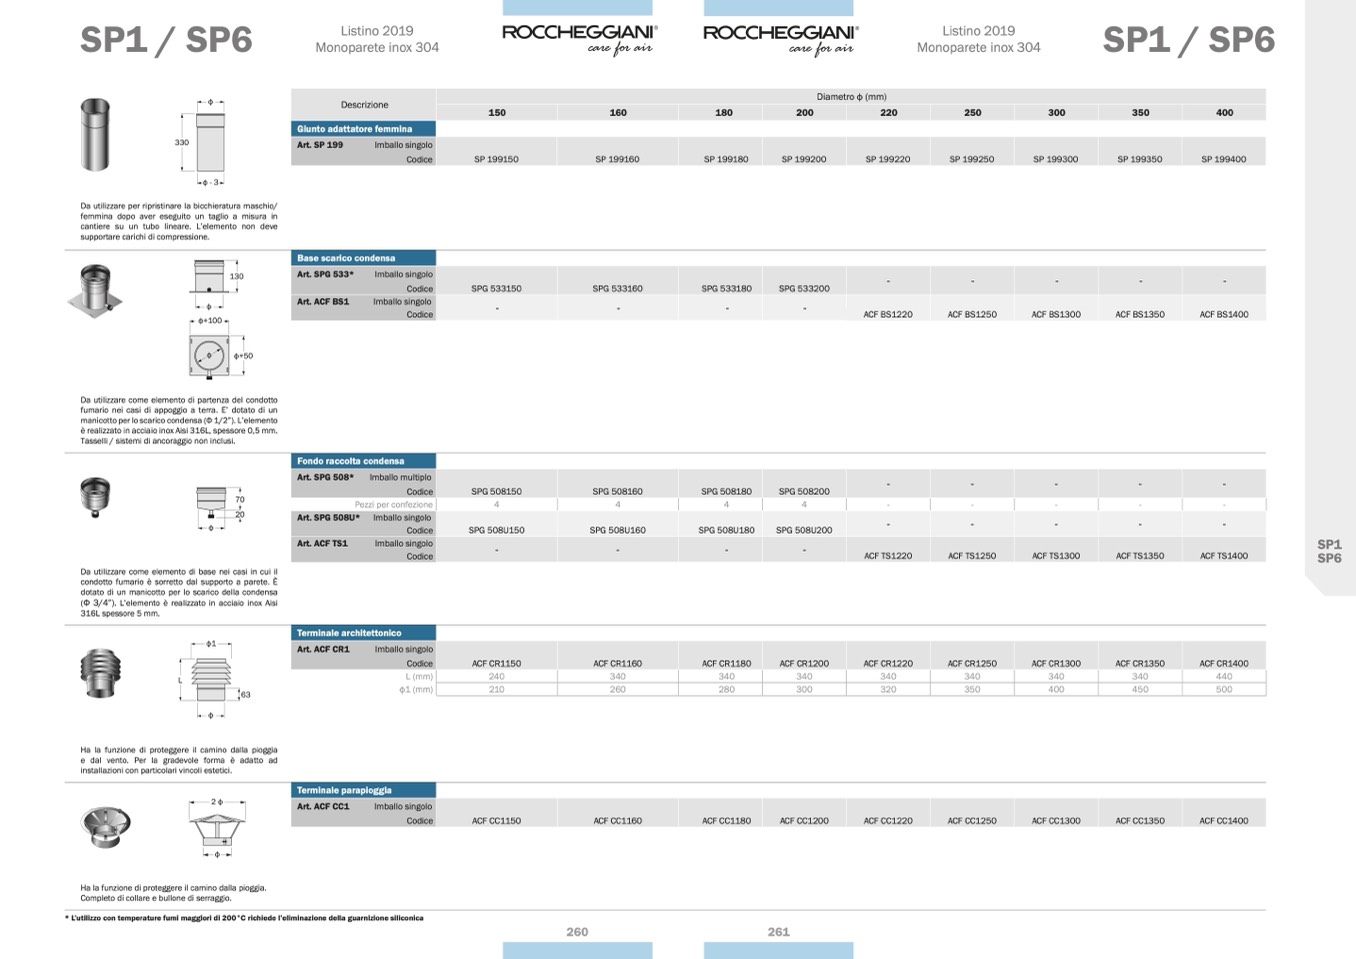Select the rain cap drawing labeled 2φ
The width and height of the screenshot is (1356, 959).
216,828
